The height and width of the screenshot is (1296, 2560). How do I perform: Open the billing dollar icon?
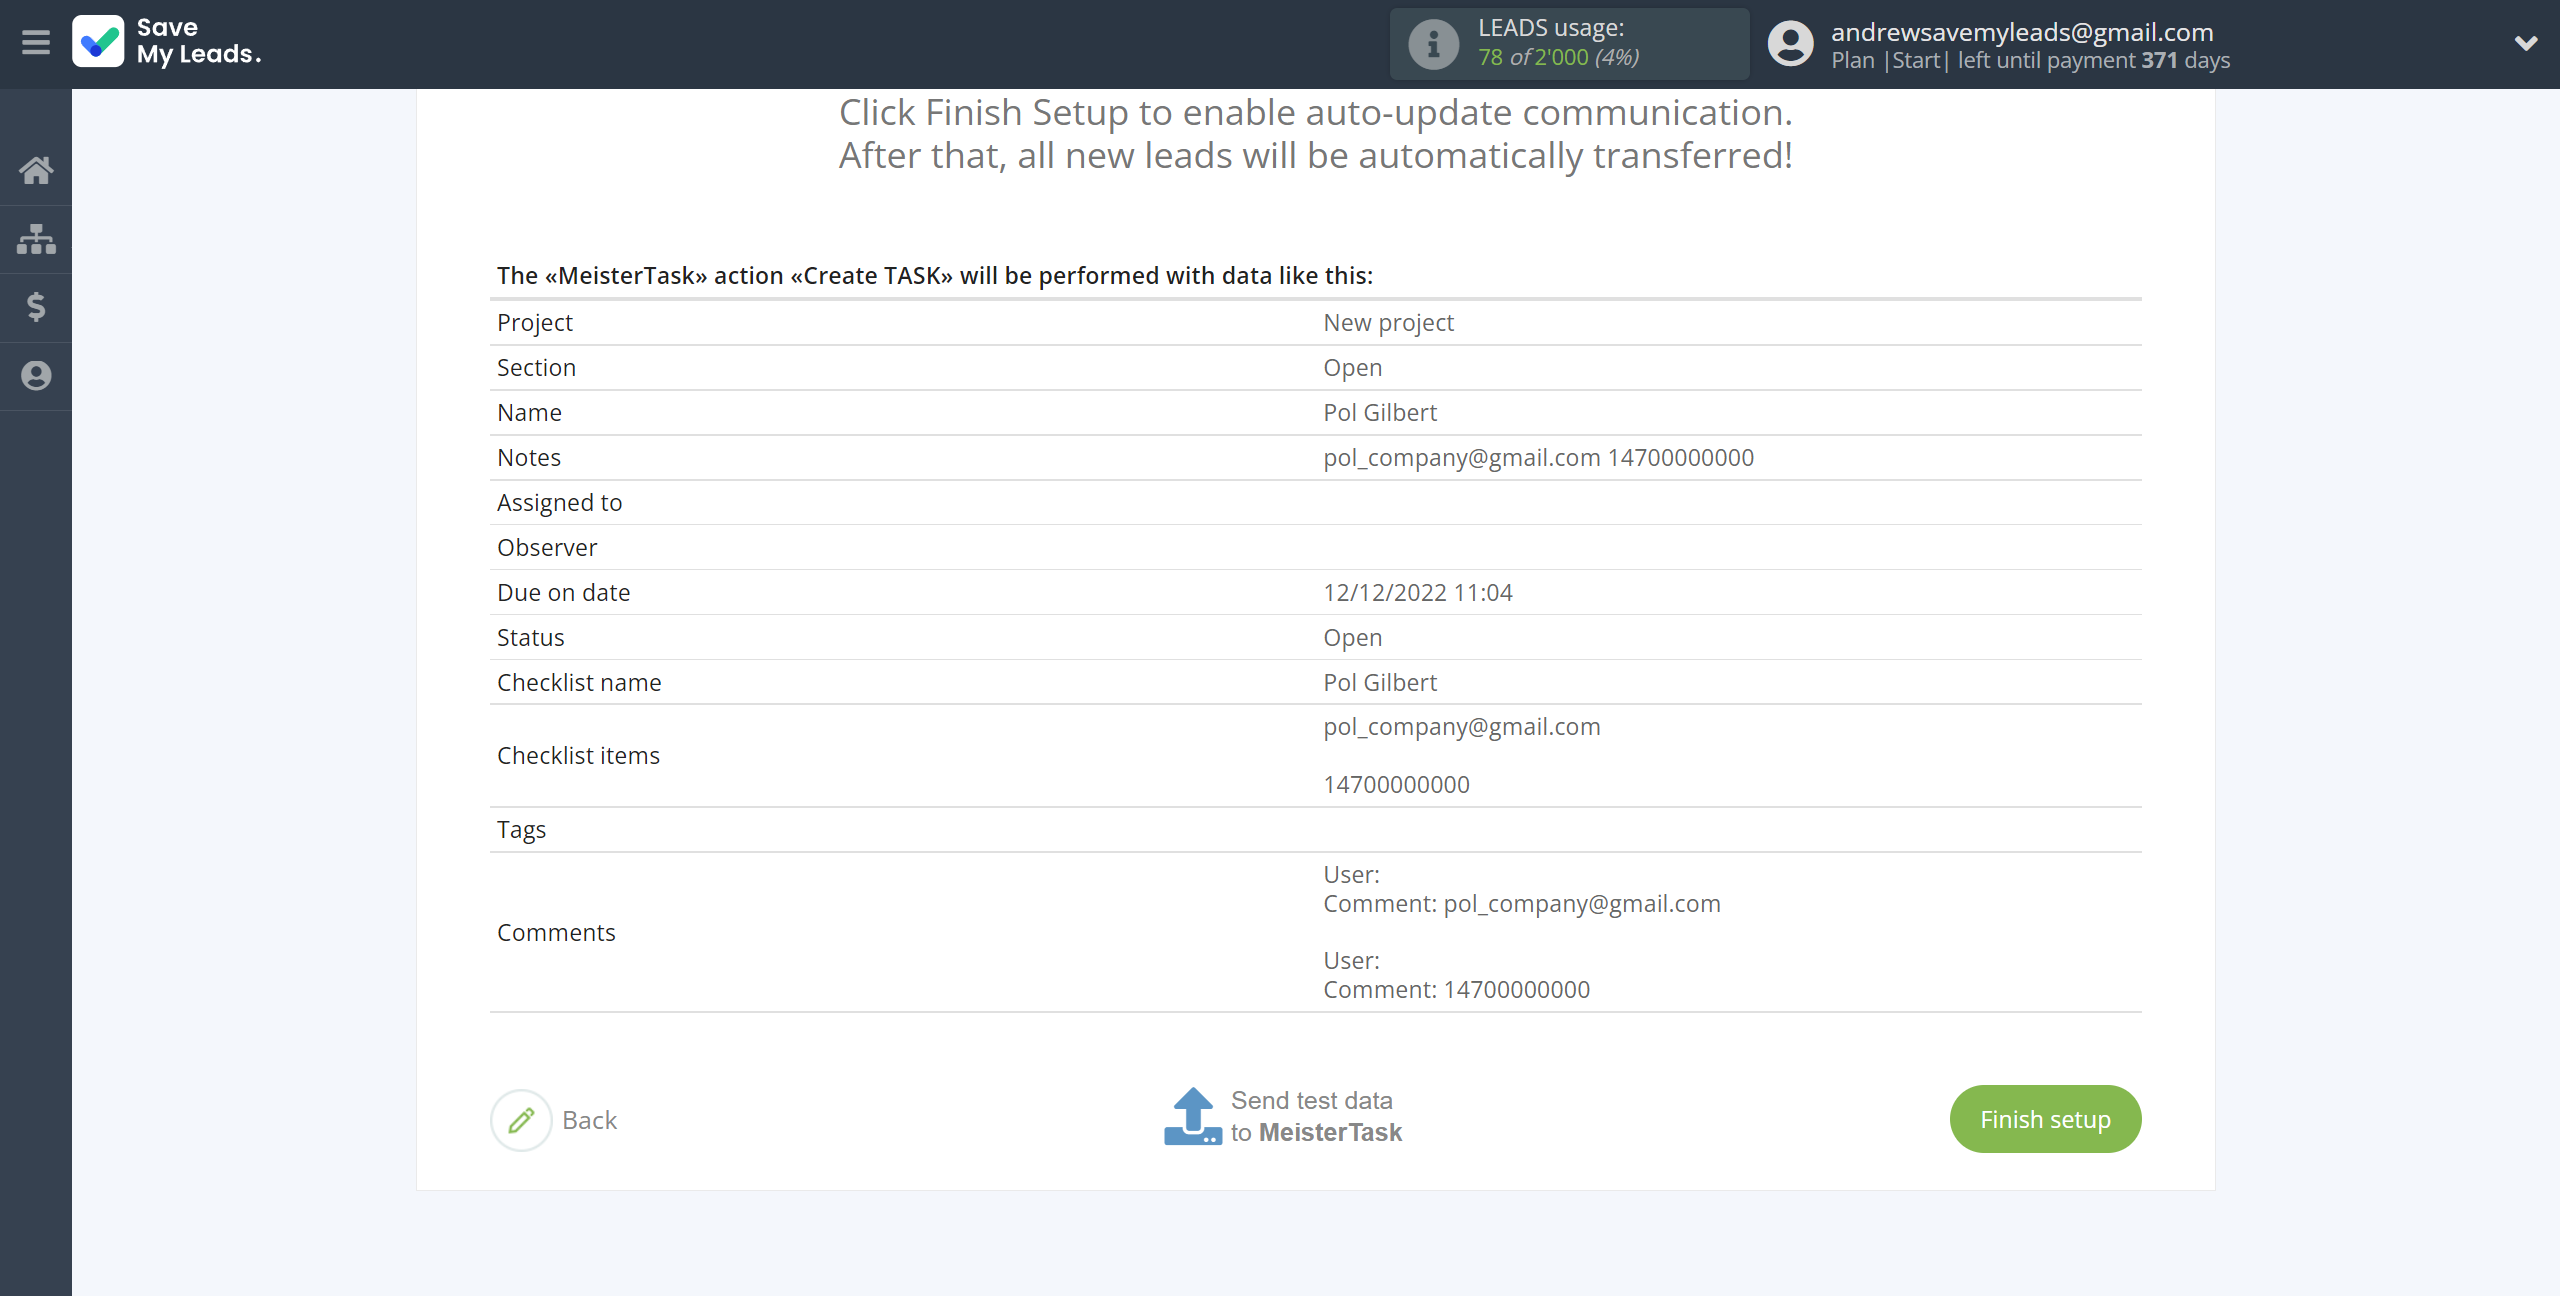[36, 307]
